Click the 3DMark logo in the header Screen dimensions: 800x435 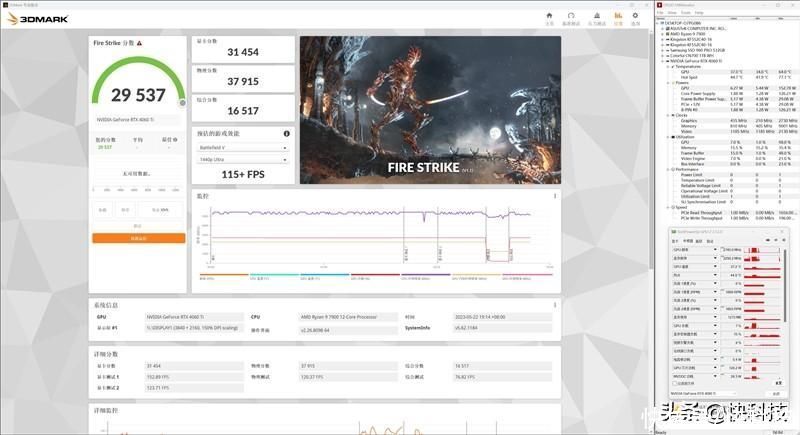tap(38, 19)
